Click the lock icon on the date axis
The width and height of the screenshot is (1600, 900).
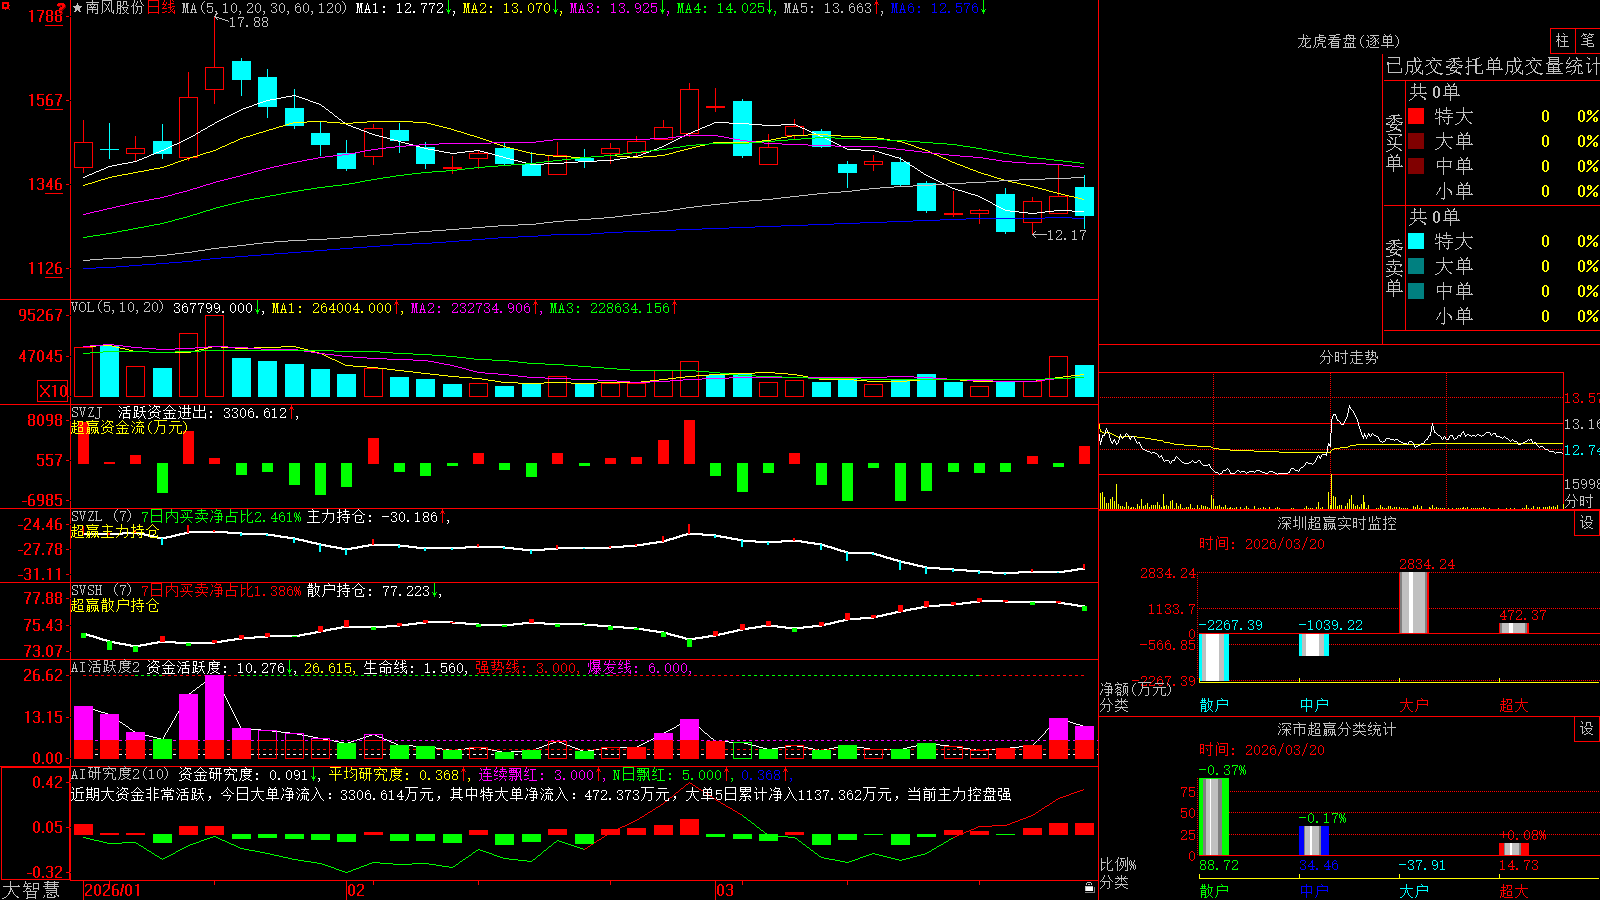click(1090, 888)
